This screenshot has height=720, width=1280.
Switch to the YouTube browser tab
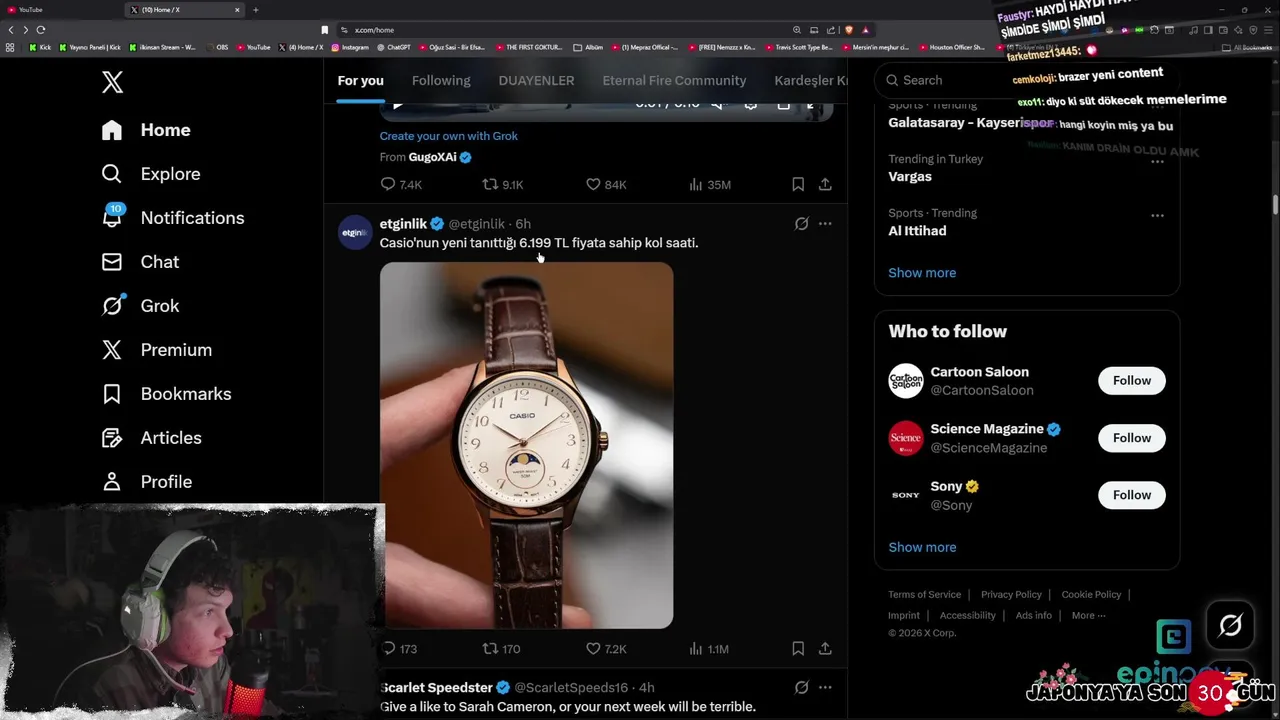click(60, 10)
